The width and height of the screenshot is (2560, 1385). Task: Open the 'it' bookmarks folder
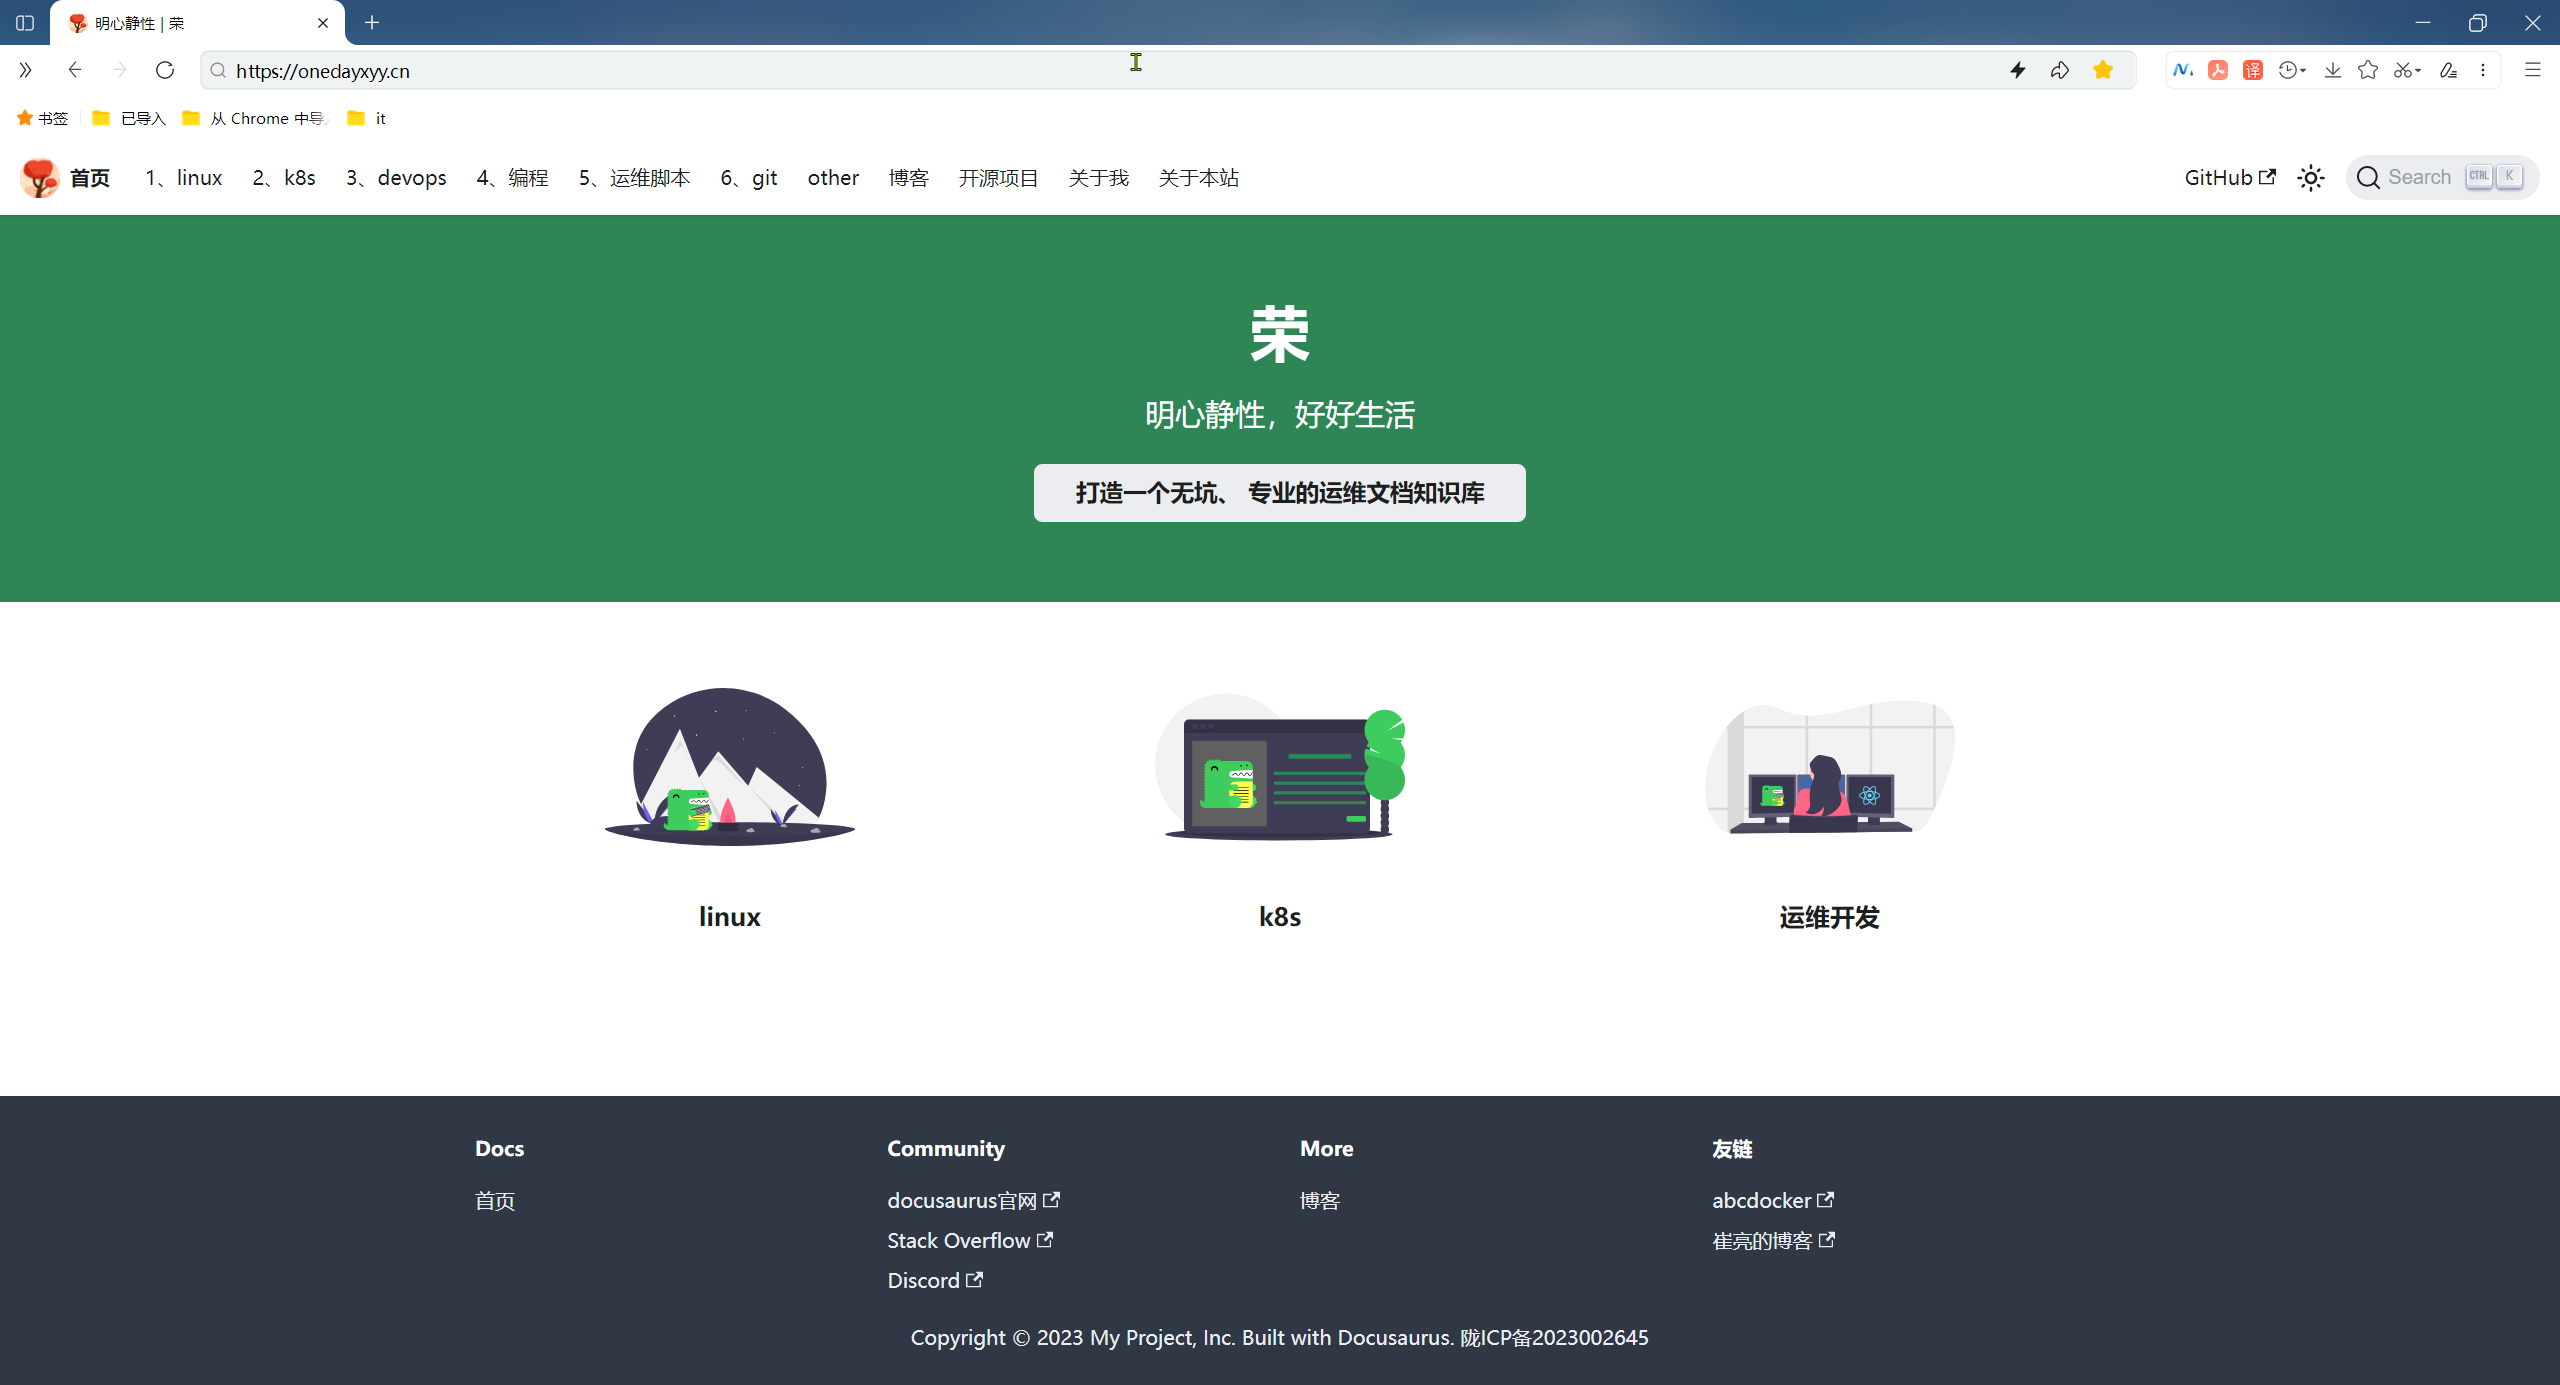pyautogui.click(x=367, y=118)
